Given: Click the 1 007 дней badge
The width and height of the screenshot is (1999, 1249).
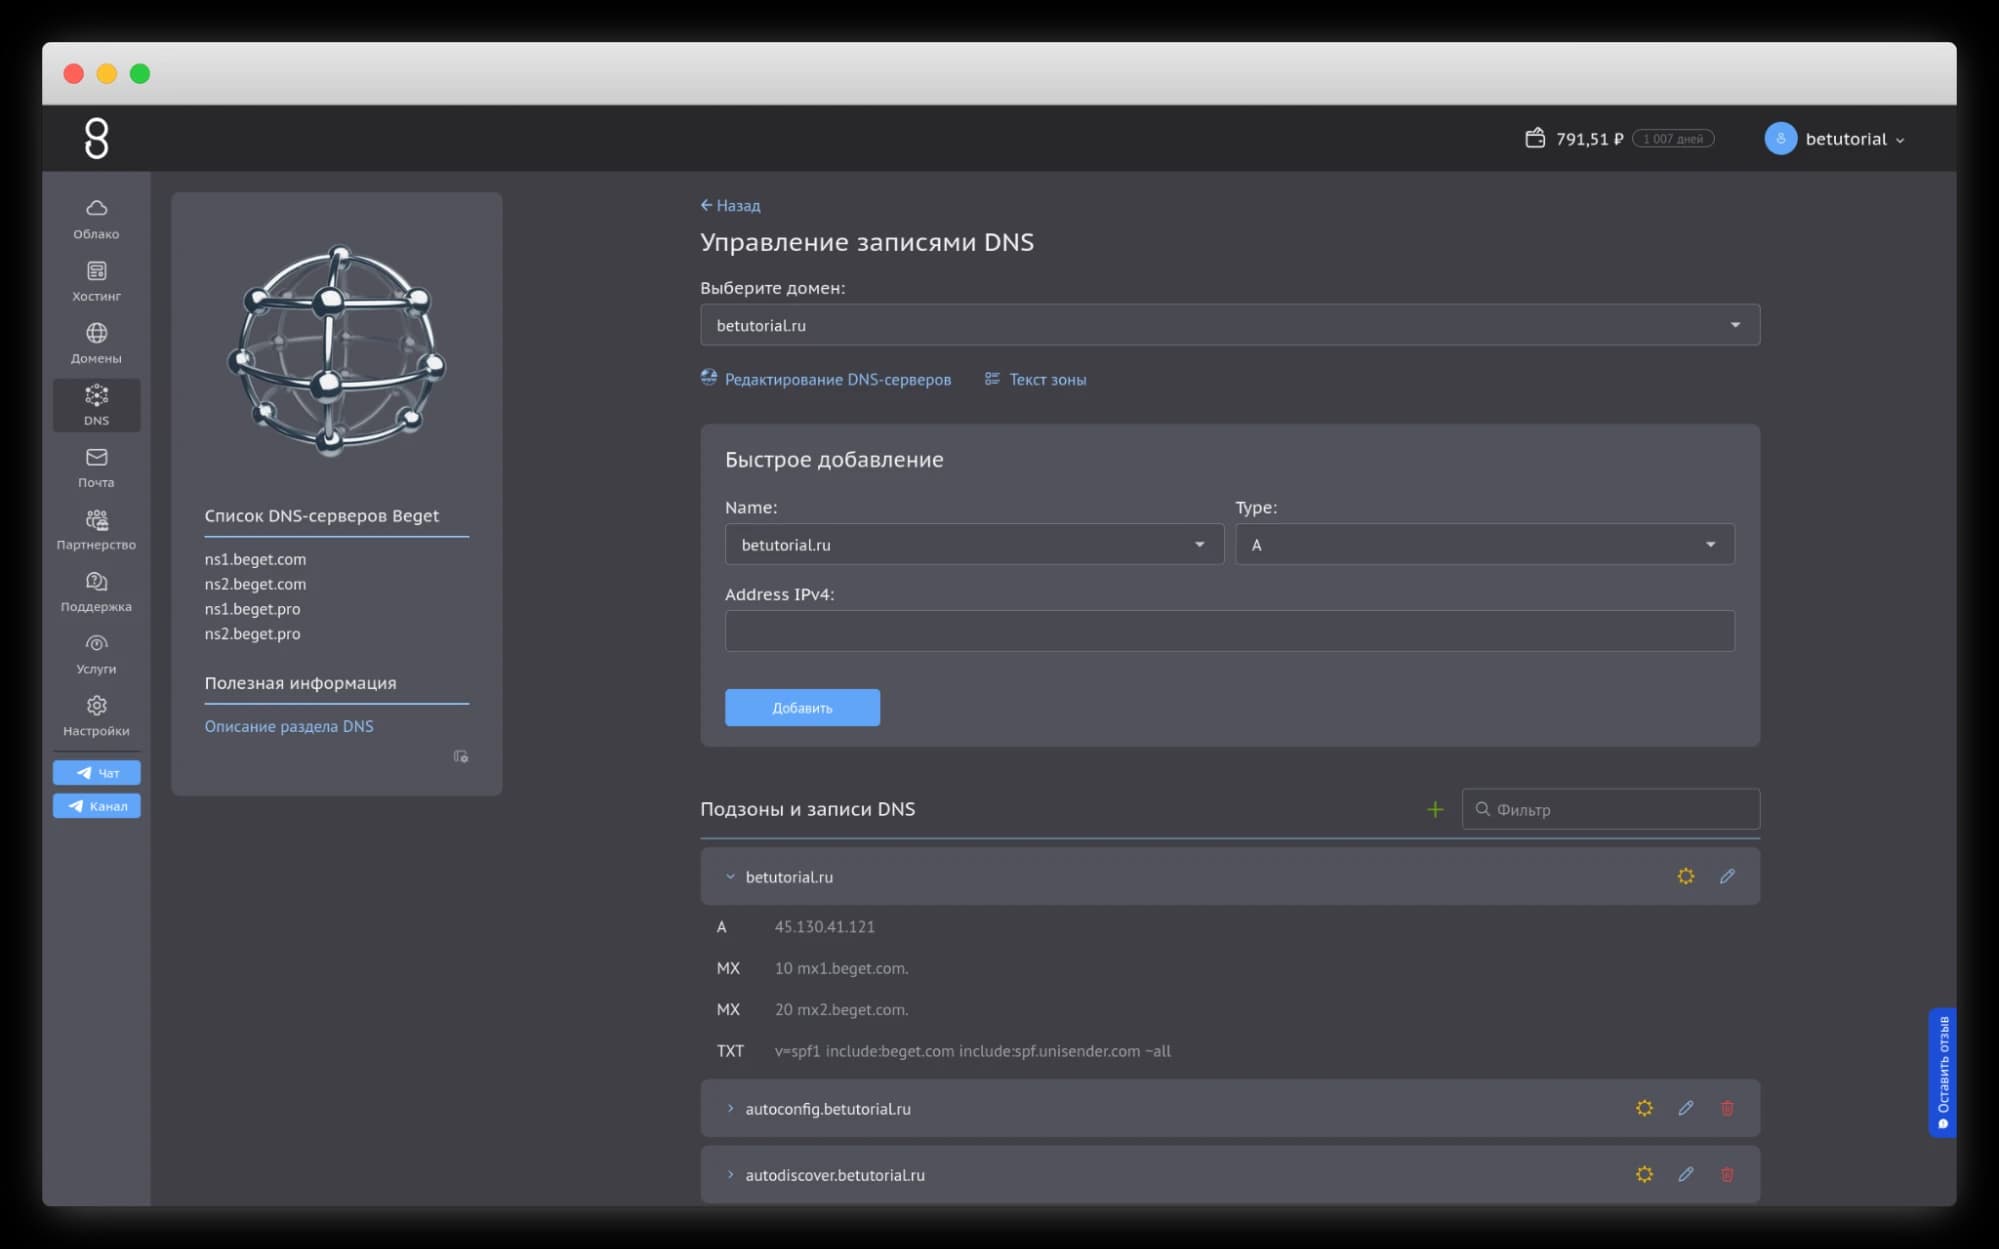Looking at the screenshot, I should pyautogui.click(x=1673, y=139).
